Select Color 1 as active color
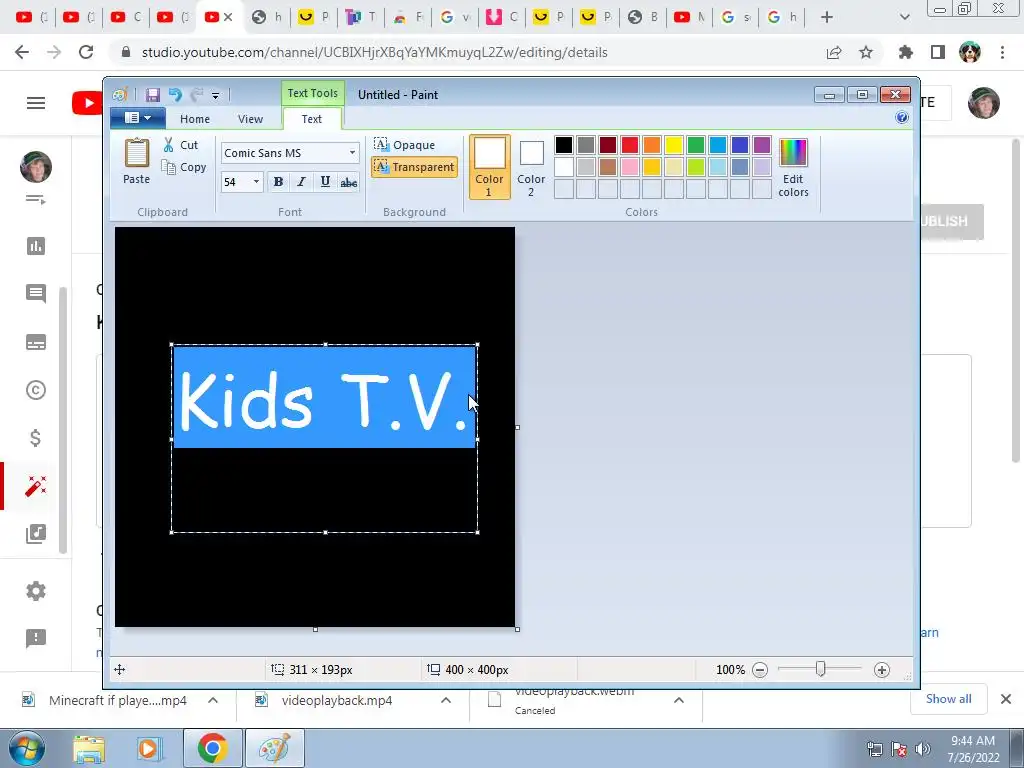 pyautogui.click(x=489, y=167)
